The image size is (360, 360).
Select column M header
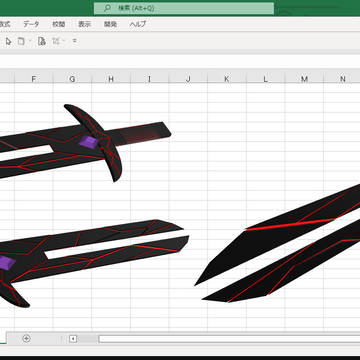pos(304,79)
